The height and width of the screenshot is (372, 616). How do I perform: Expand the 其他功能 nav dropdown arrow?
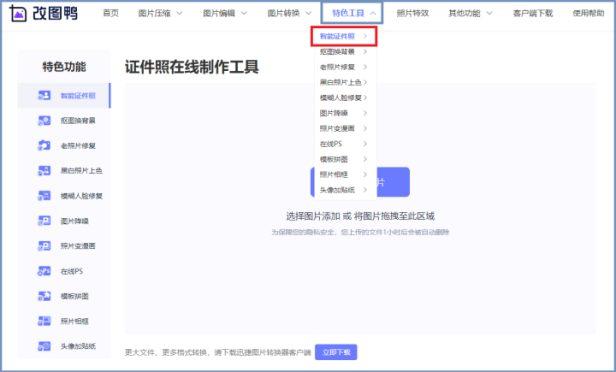pos(490,13)
